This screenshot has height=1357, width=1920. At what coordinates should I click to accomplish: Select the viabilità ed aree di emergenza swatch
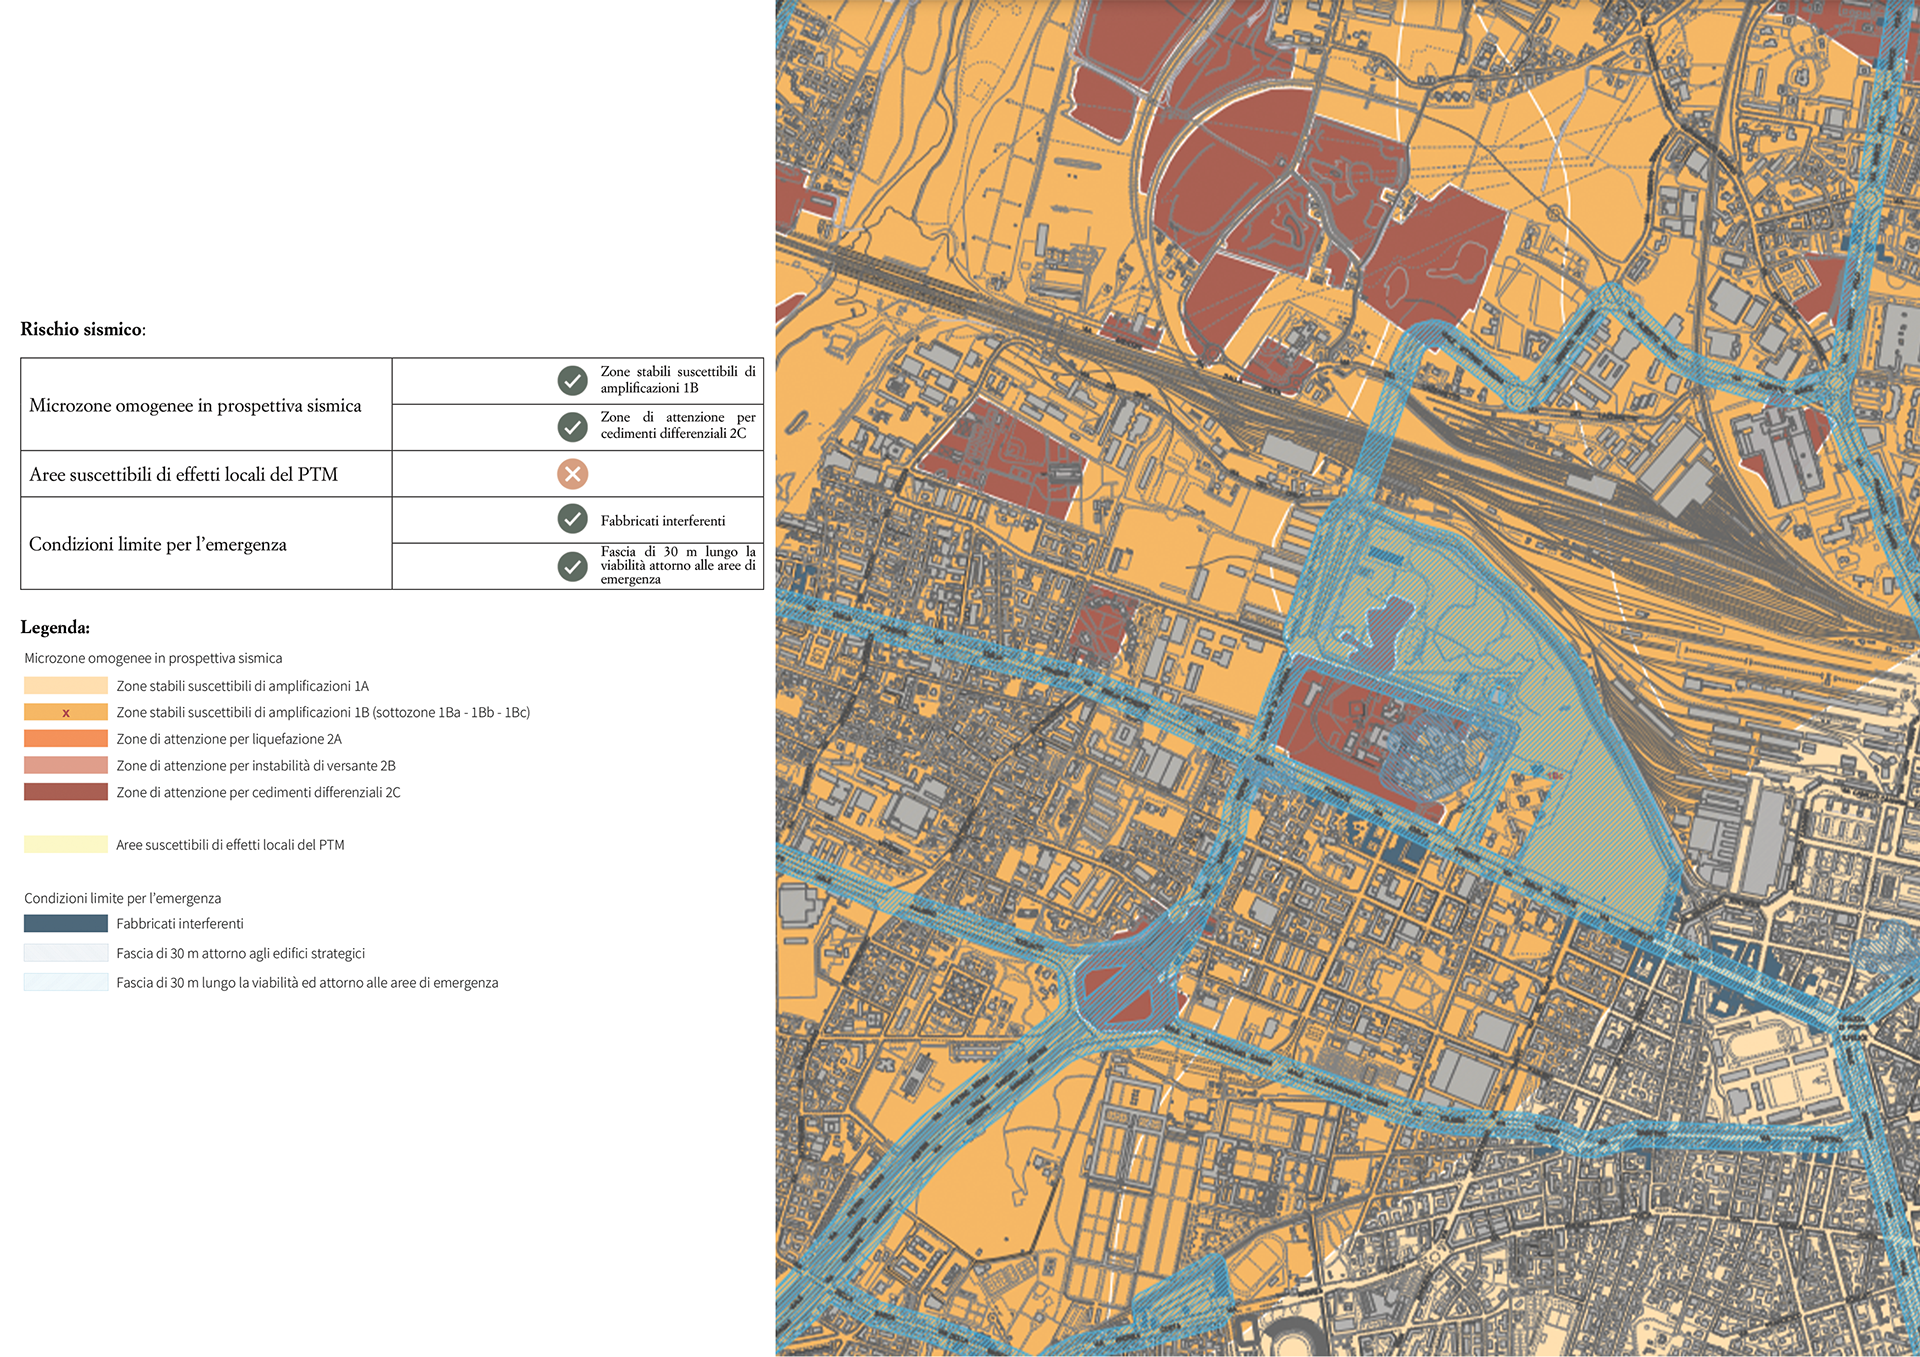(x=66, y=983)
